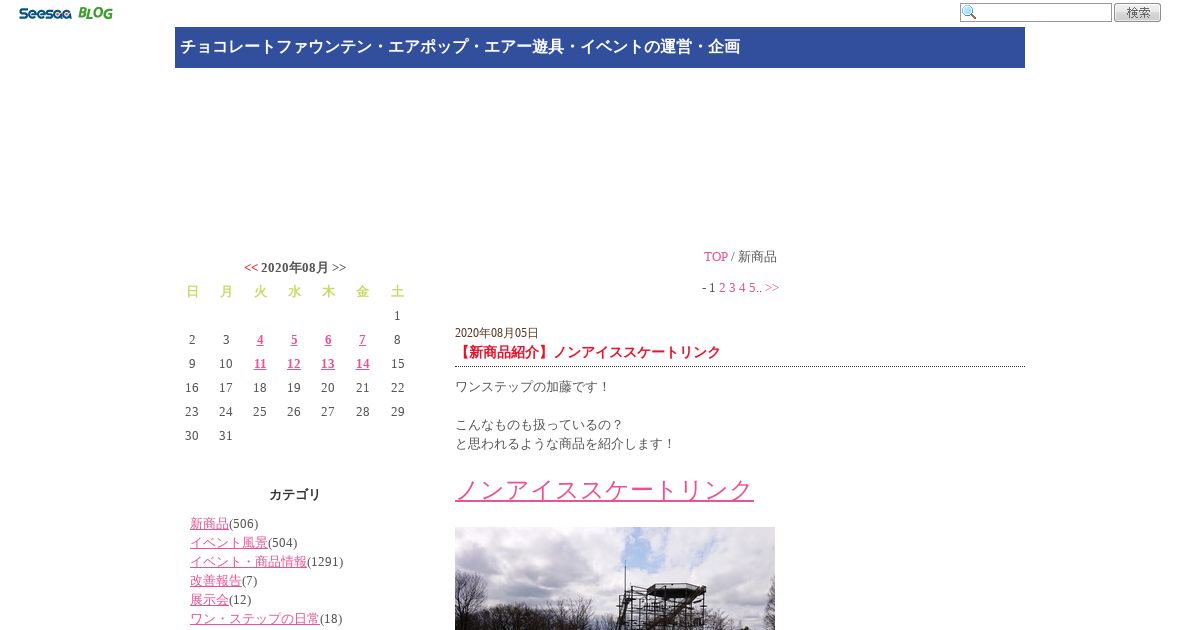Focus the blog search input field
1200x630 pixels.
tap(1036, 13)
